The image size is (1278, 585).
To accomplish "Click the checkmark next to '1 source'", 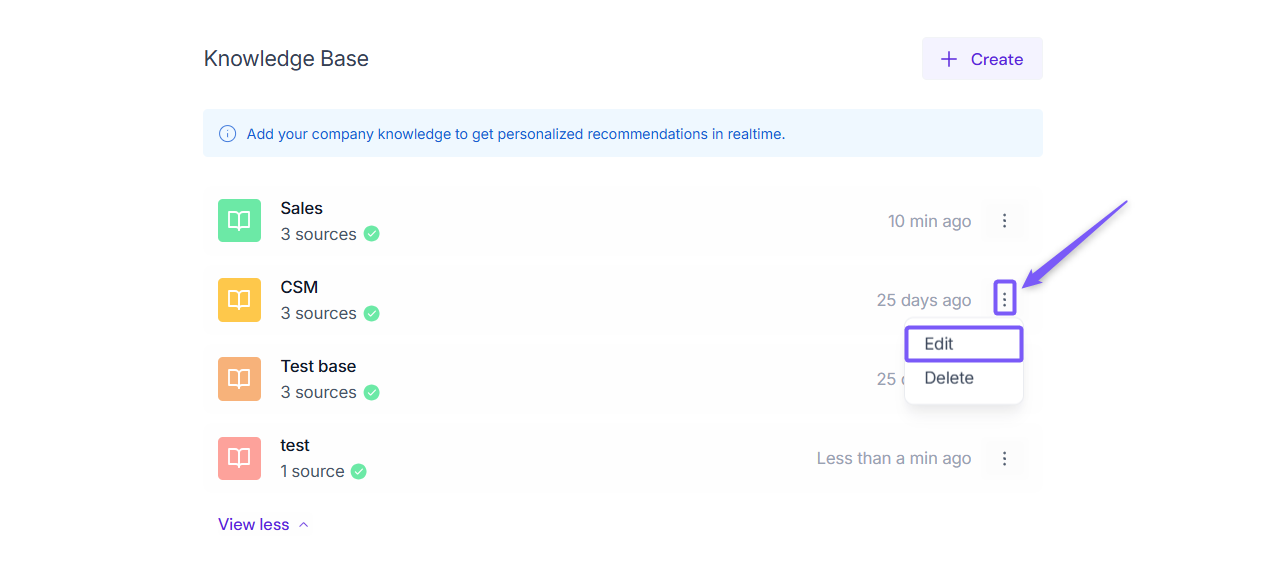I will pyautogui.click(x=358, y=471).
